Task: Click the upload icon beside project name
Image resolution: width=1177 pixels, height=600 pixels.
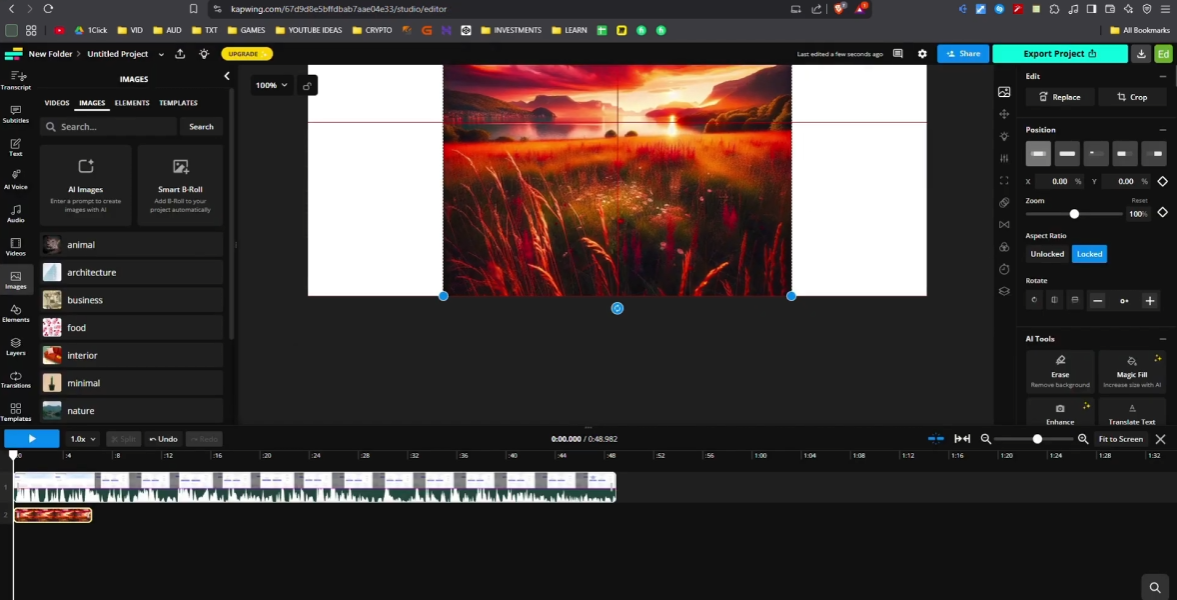Action: (180, 54)
